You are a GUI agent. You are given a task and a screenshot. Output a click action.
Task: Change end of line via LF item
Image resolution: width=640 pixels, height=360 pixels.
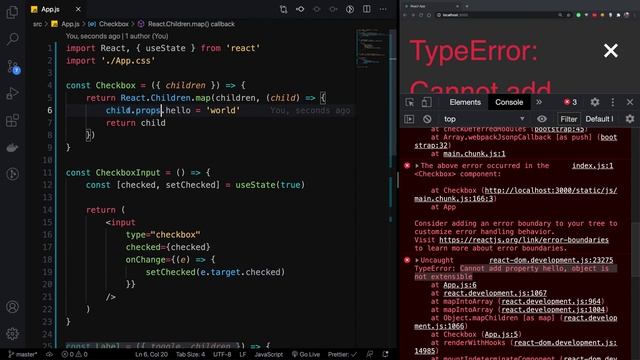(x=242, y=354)
